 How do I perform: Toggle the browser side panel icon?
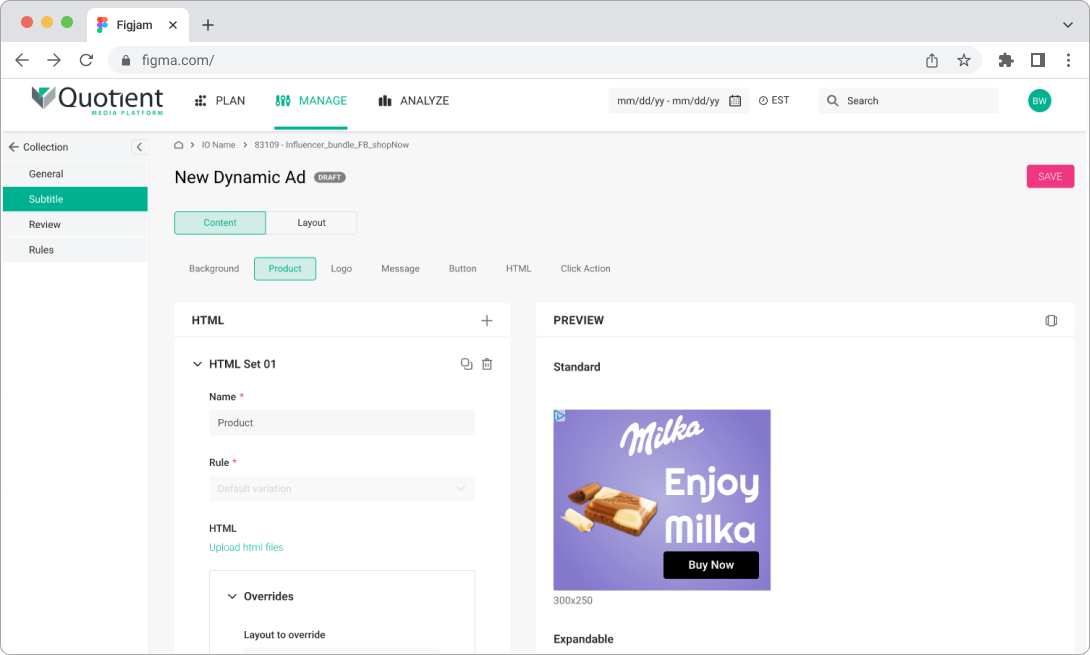(1038, 60)
